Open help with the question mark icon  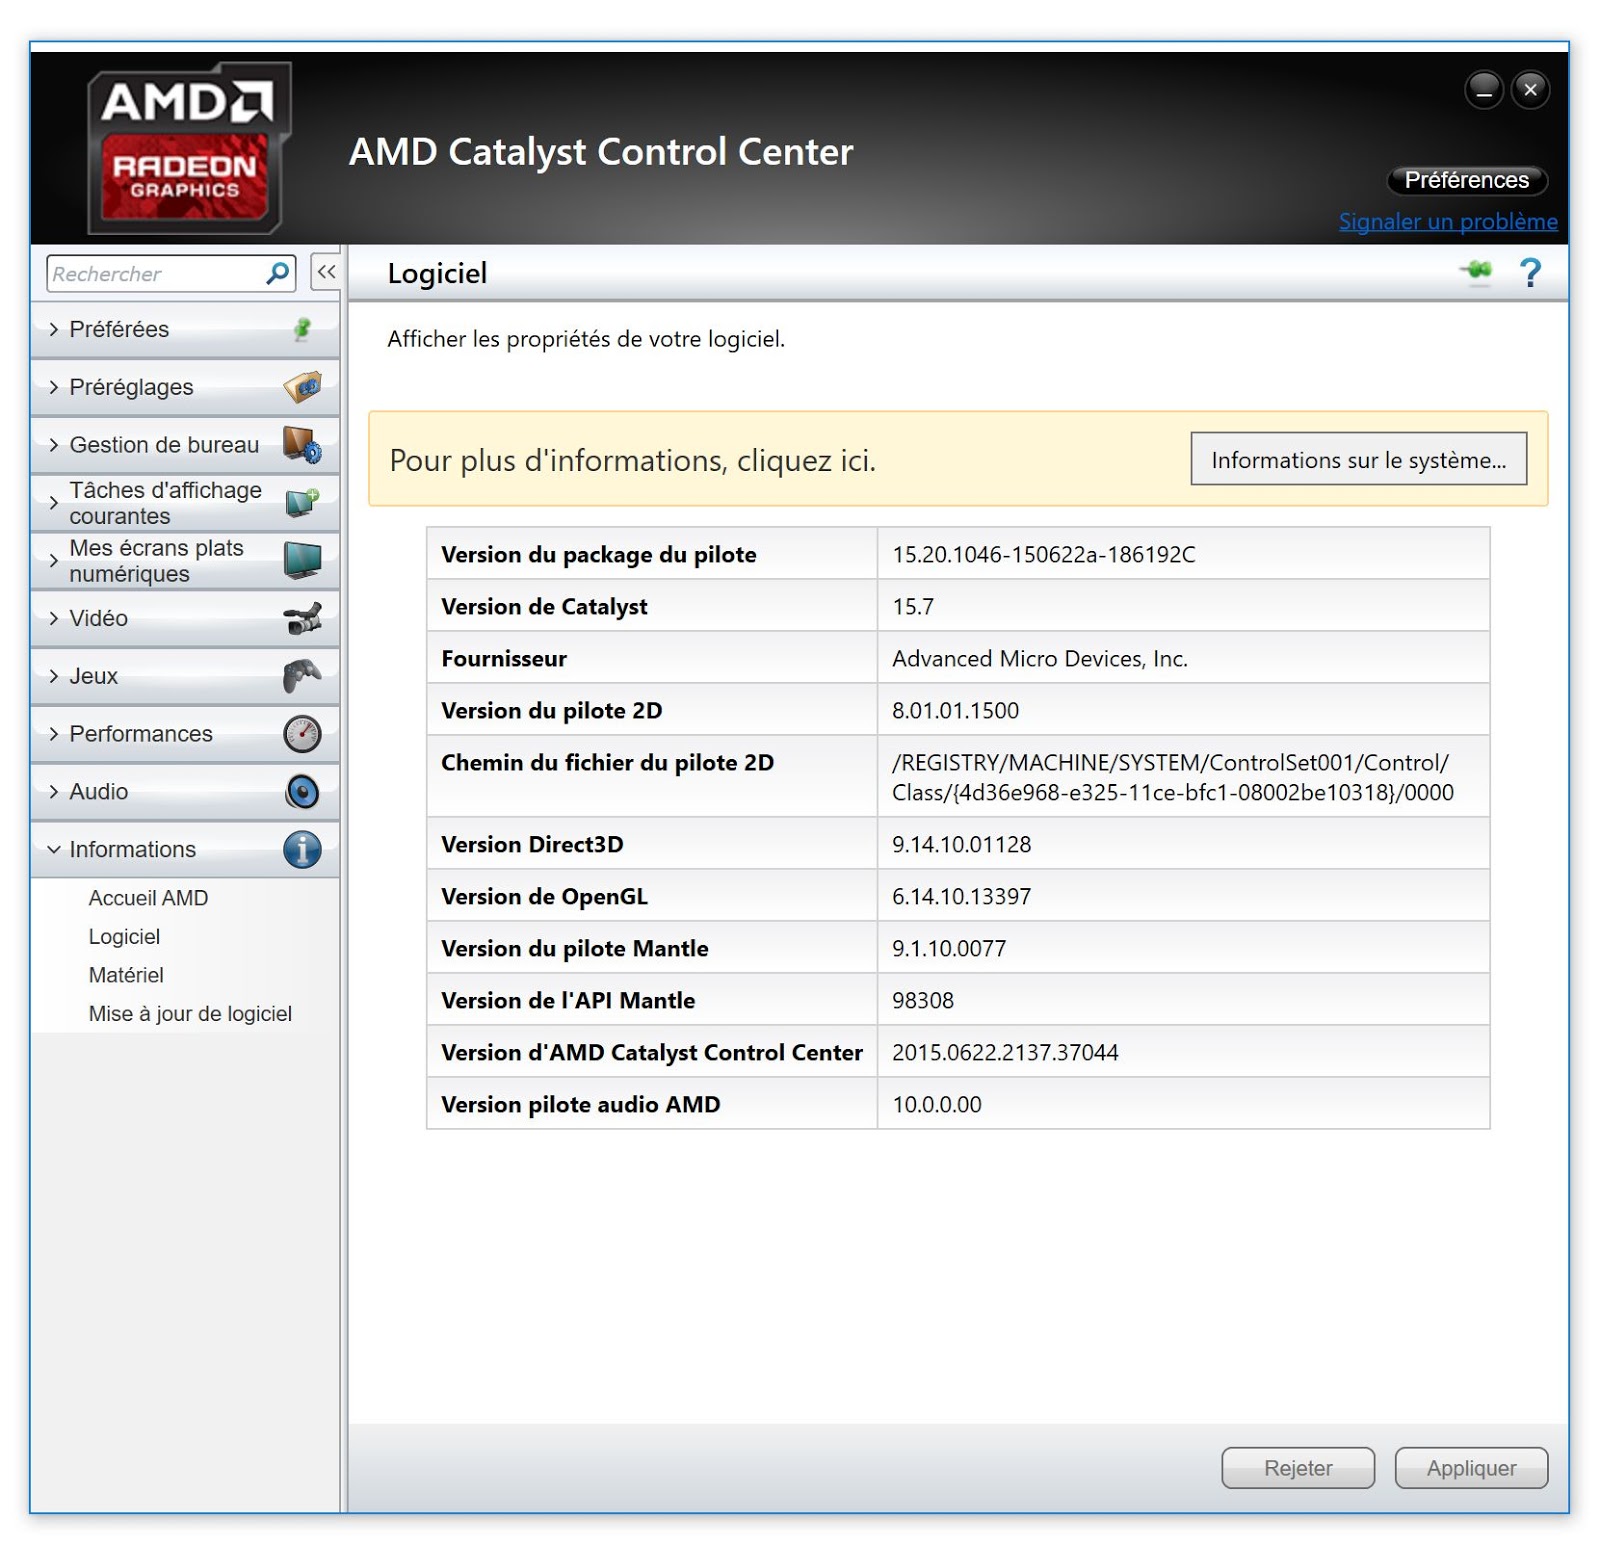[1530, 272]
